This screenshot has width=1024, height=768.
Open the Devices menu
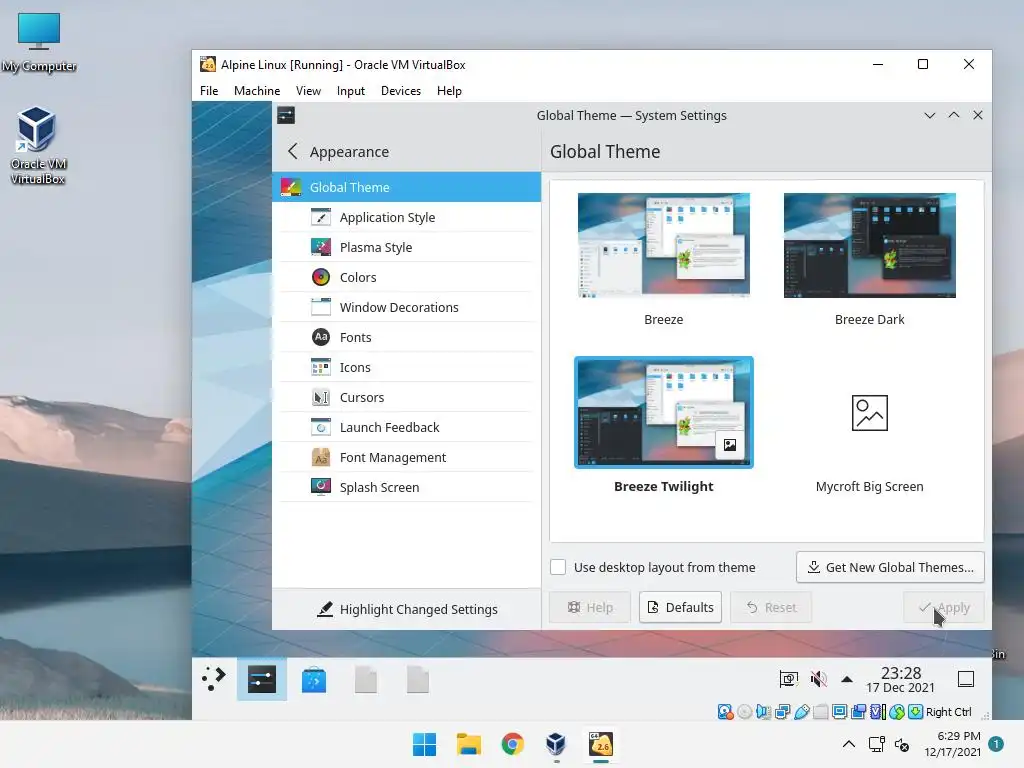(401, 91)
